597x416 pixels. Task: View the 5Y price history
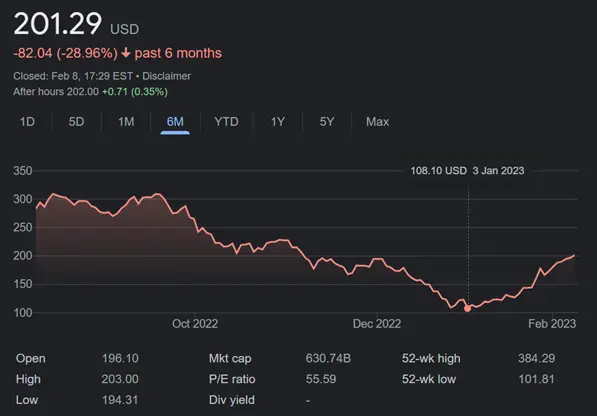[327, 122]
